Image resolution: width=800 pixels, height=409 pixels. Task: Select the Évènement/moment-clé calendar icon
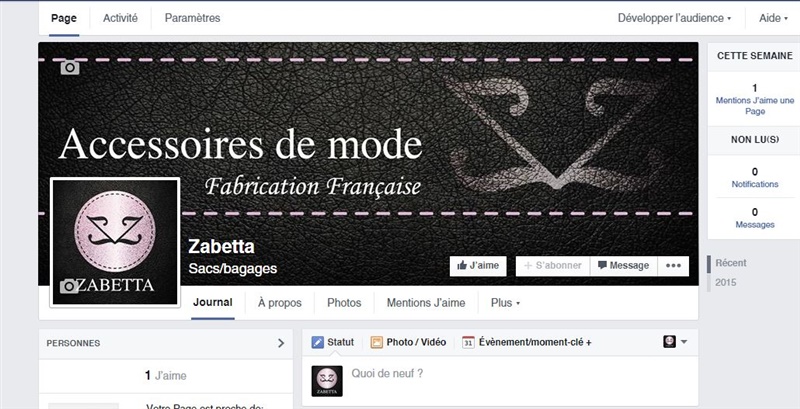[468, 342]
